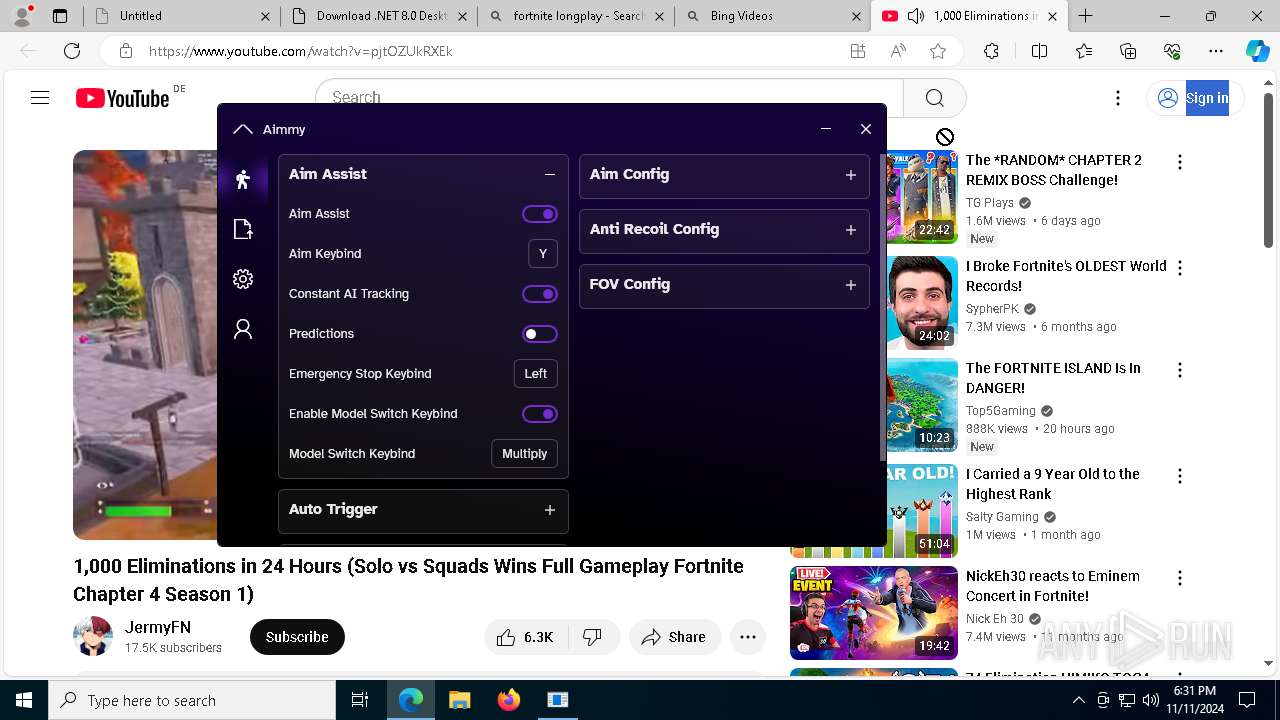Open the notification center on taskbar
1280x720 pixels.
point(1247,700)
